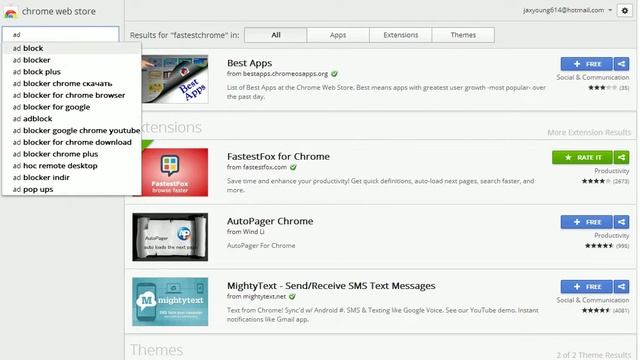The image size is (640, 360).
Task: Click Productivity category under AutoPager Chrome
Action: (611, 236)
